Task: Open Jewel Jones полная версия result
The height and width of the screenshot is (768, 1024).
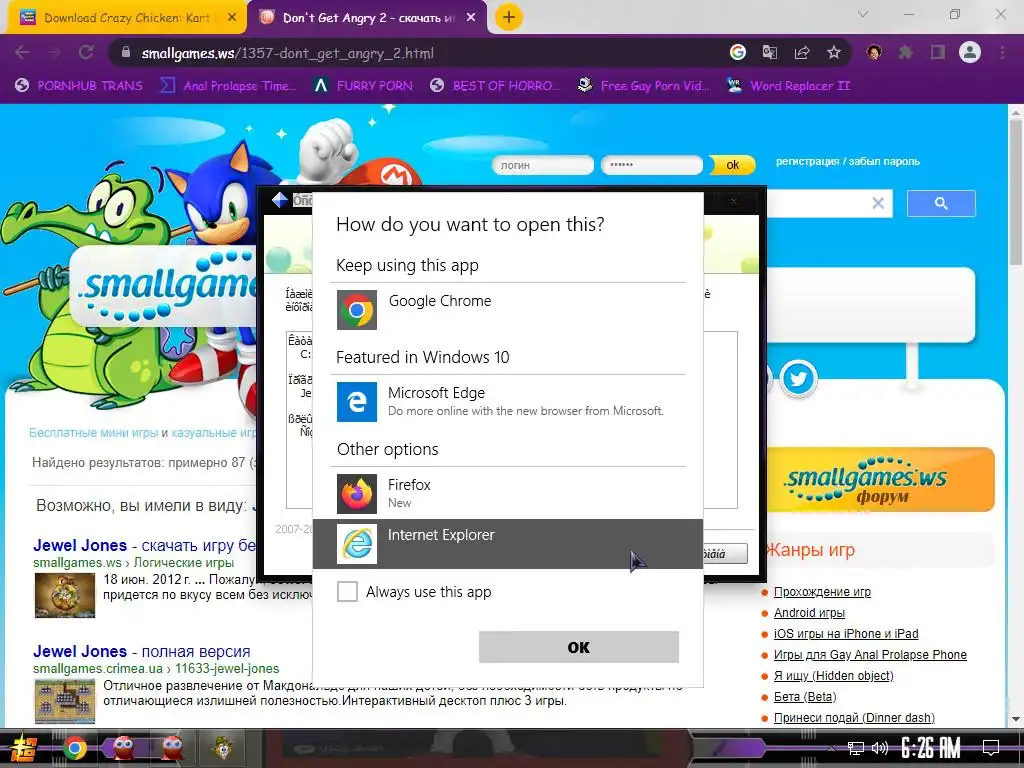Action: 142,651
